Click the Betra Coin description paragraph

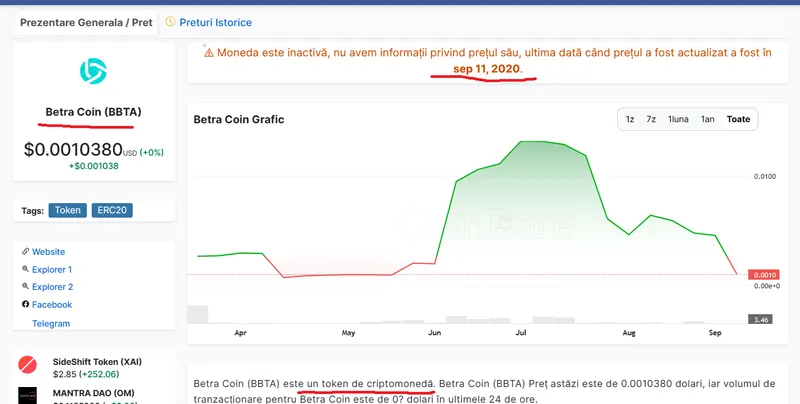tap(484, 391)
